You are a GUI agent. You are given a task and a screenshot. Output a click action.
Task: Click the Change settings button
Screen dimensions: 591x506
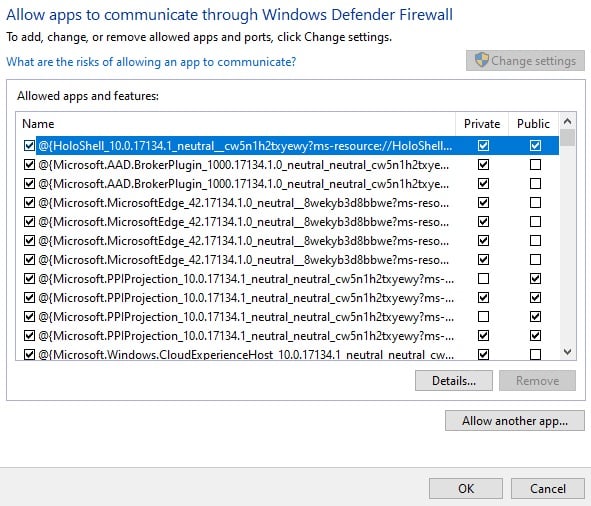[x=525, y=60]
